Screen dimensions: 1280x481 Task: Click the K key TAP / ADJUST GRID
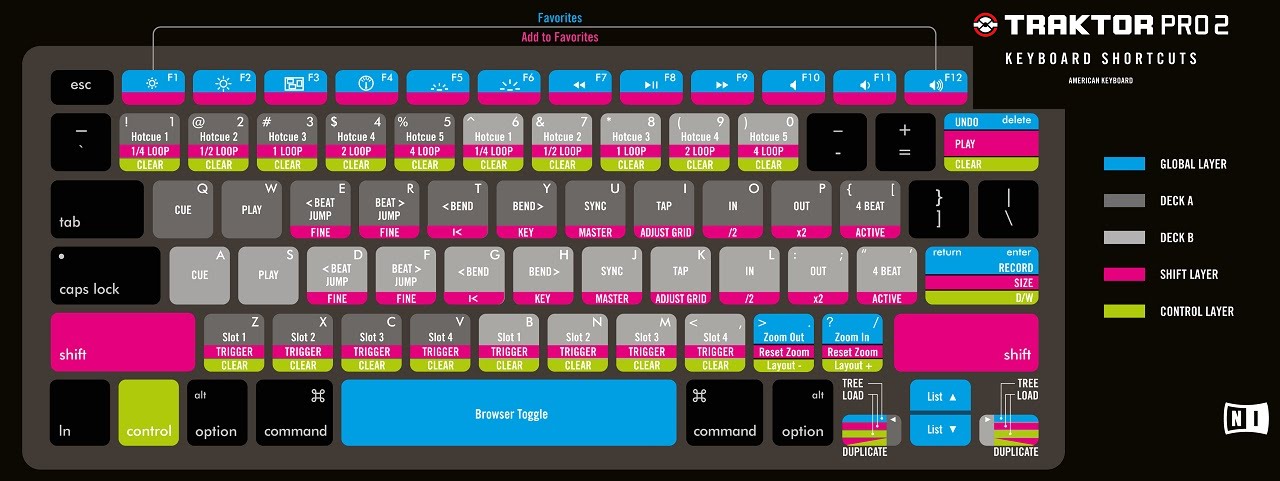(x=680, y=275)
